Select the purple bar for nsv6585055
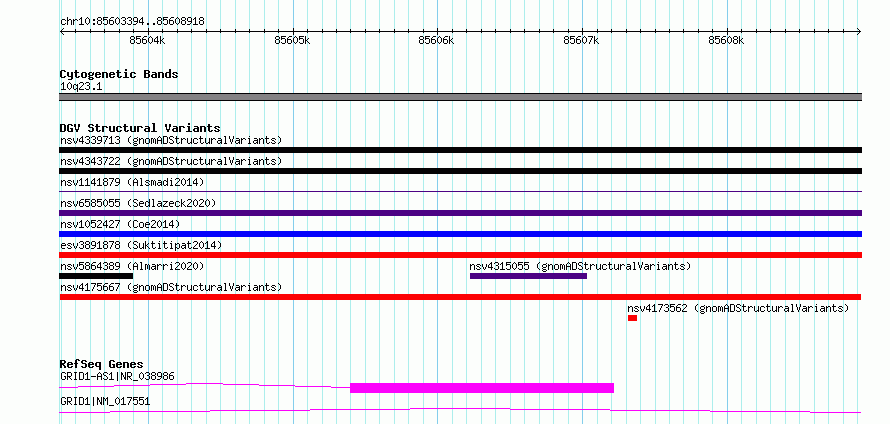Viewport: 890px width, 424px height. 460,213
